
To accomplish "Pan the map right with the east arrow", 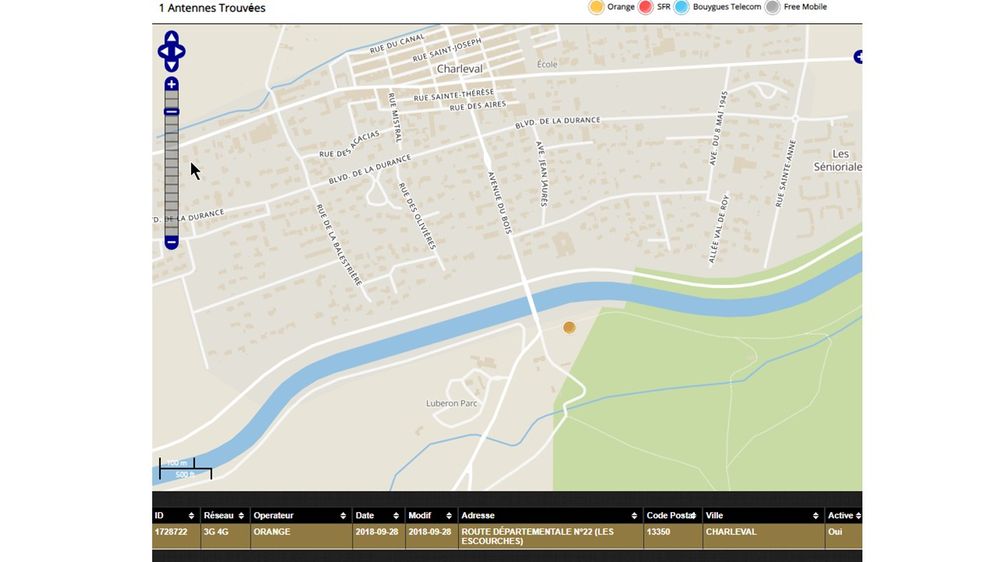I will pos(180,52).
